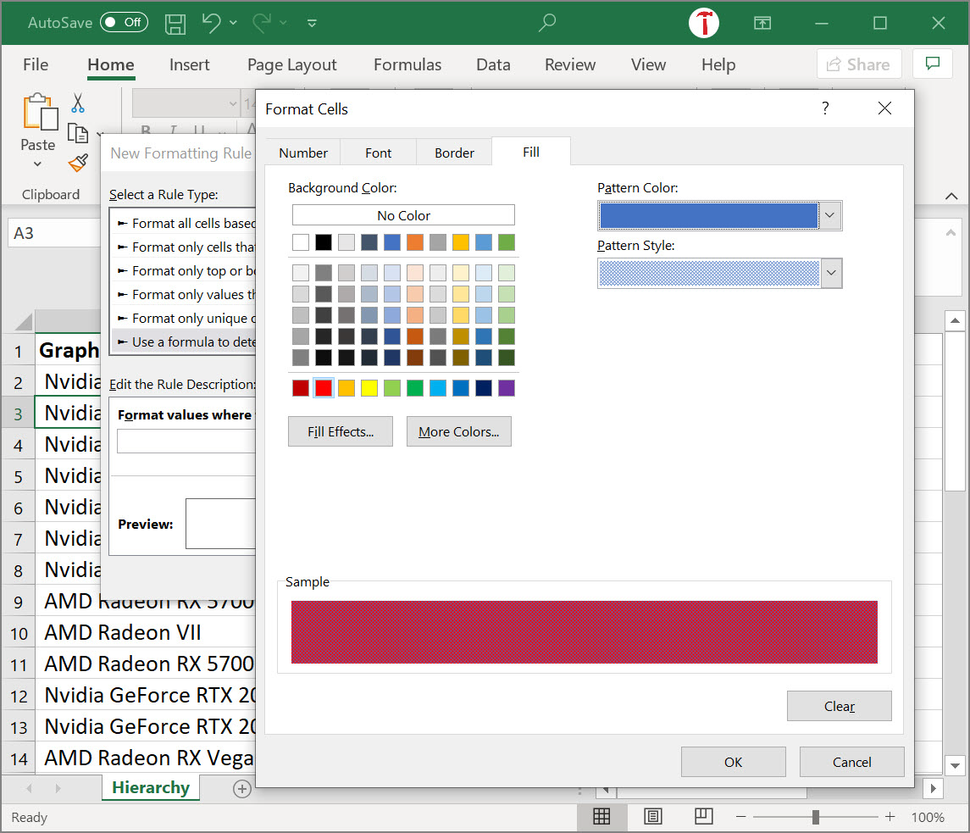This screenshot has width=970, height=833.
Task: Click the Undo arrow icon
Action: (211, 23)
